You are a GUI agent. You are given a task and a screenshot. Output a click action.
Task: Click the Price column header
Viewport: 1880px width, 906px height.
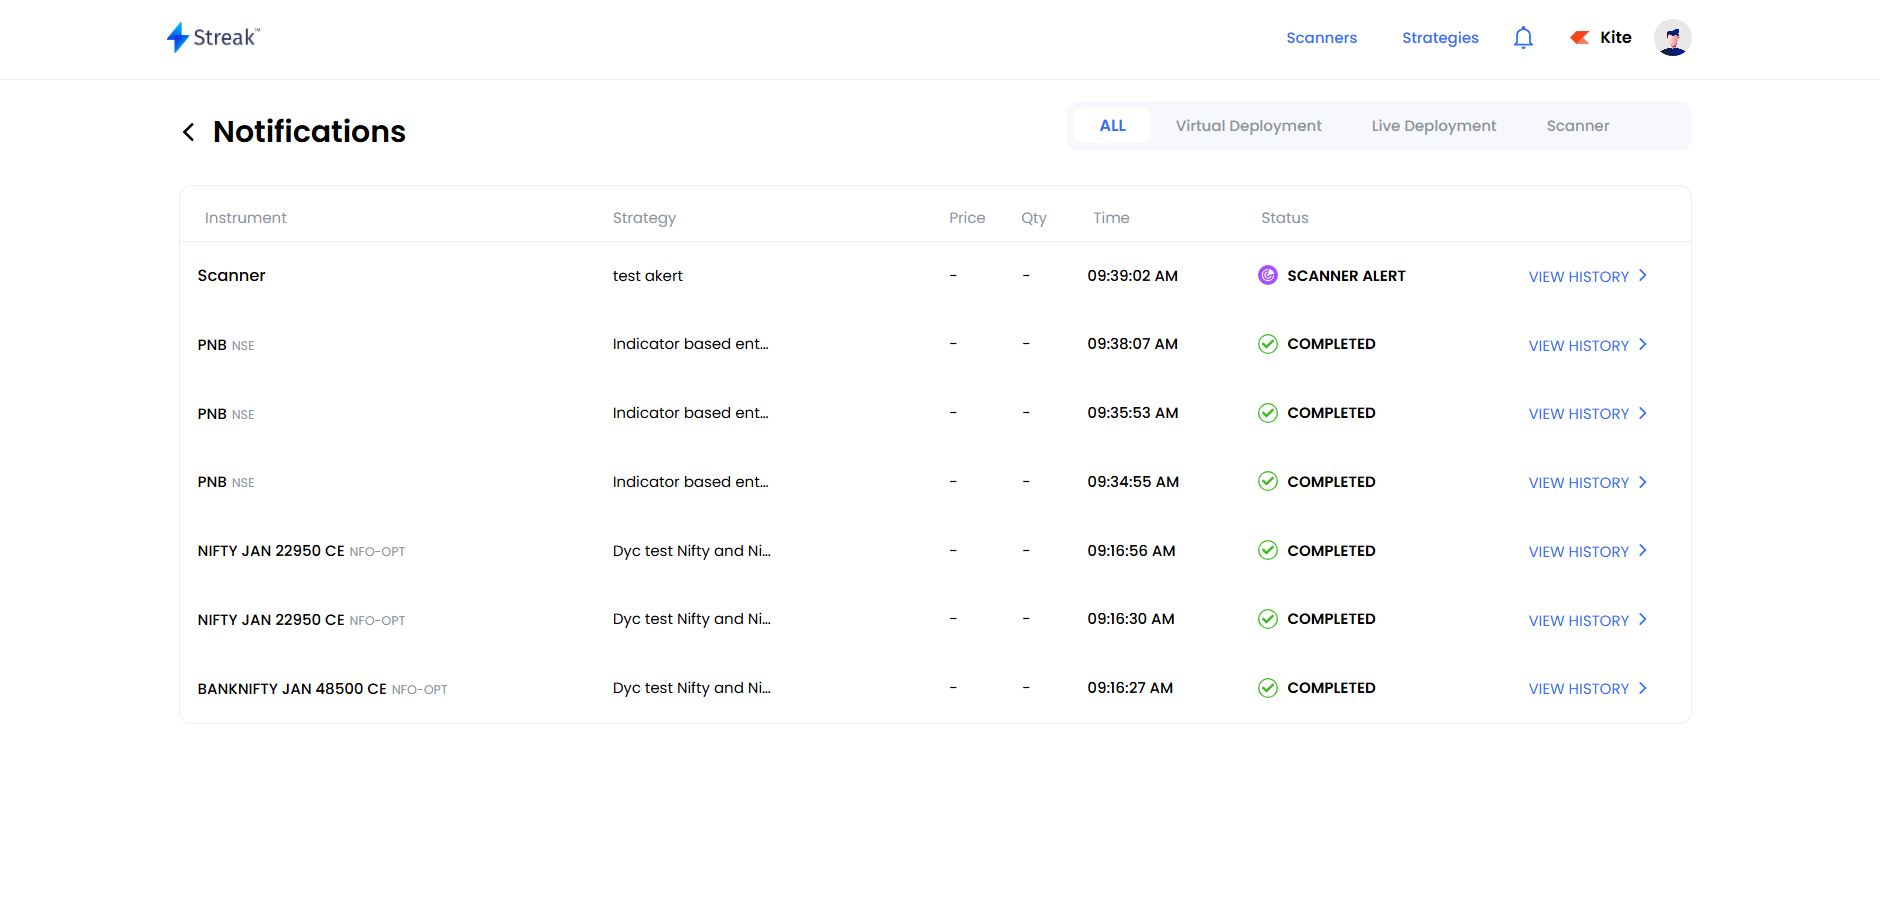click(967, 218)
